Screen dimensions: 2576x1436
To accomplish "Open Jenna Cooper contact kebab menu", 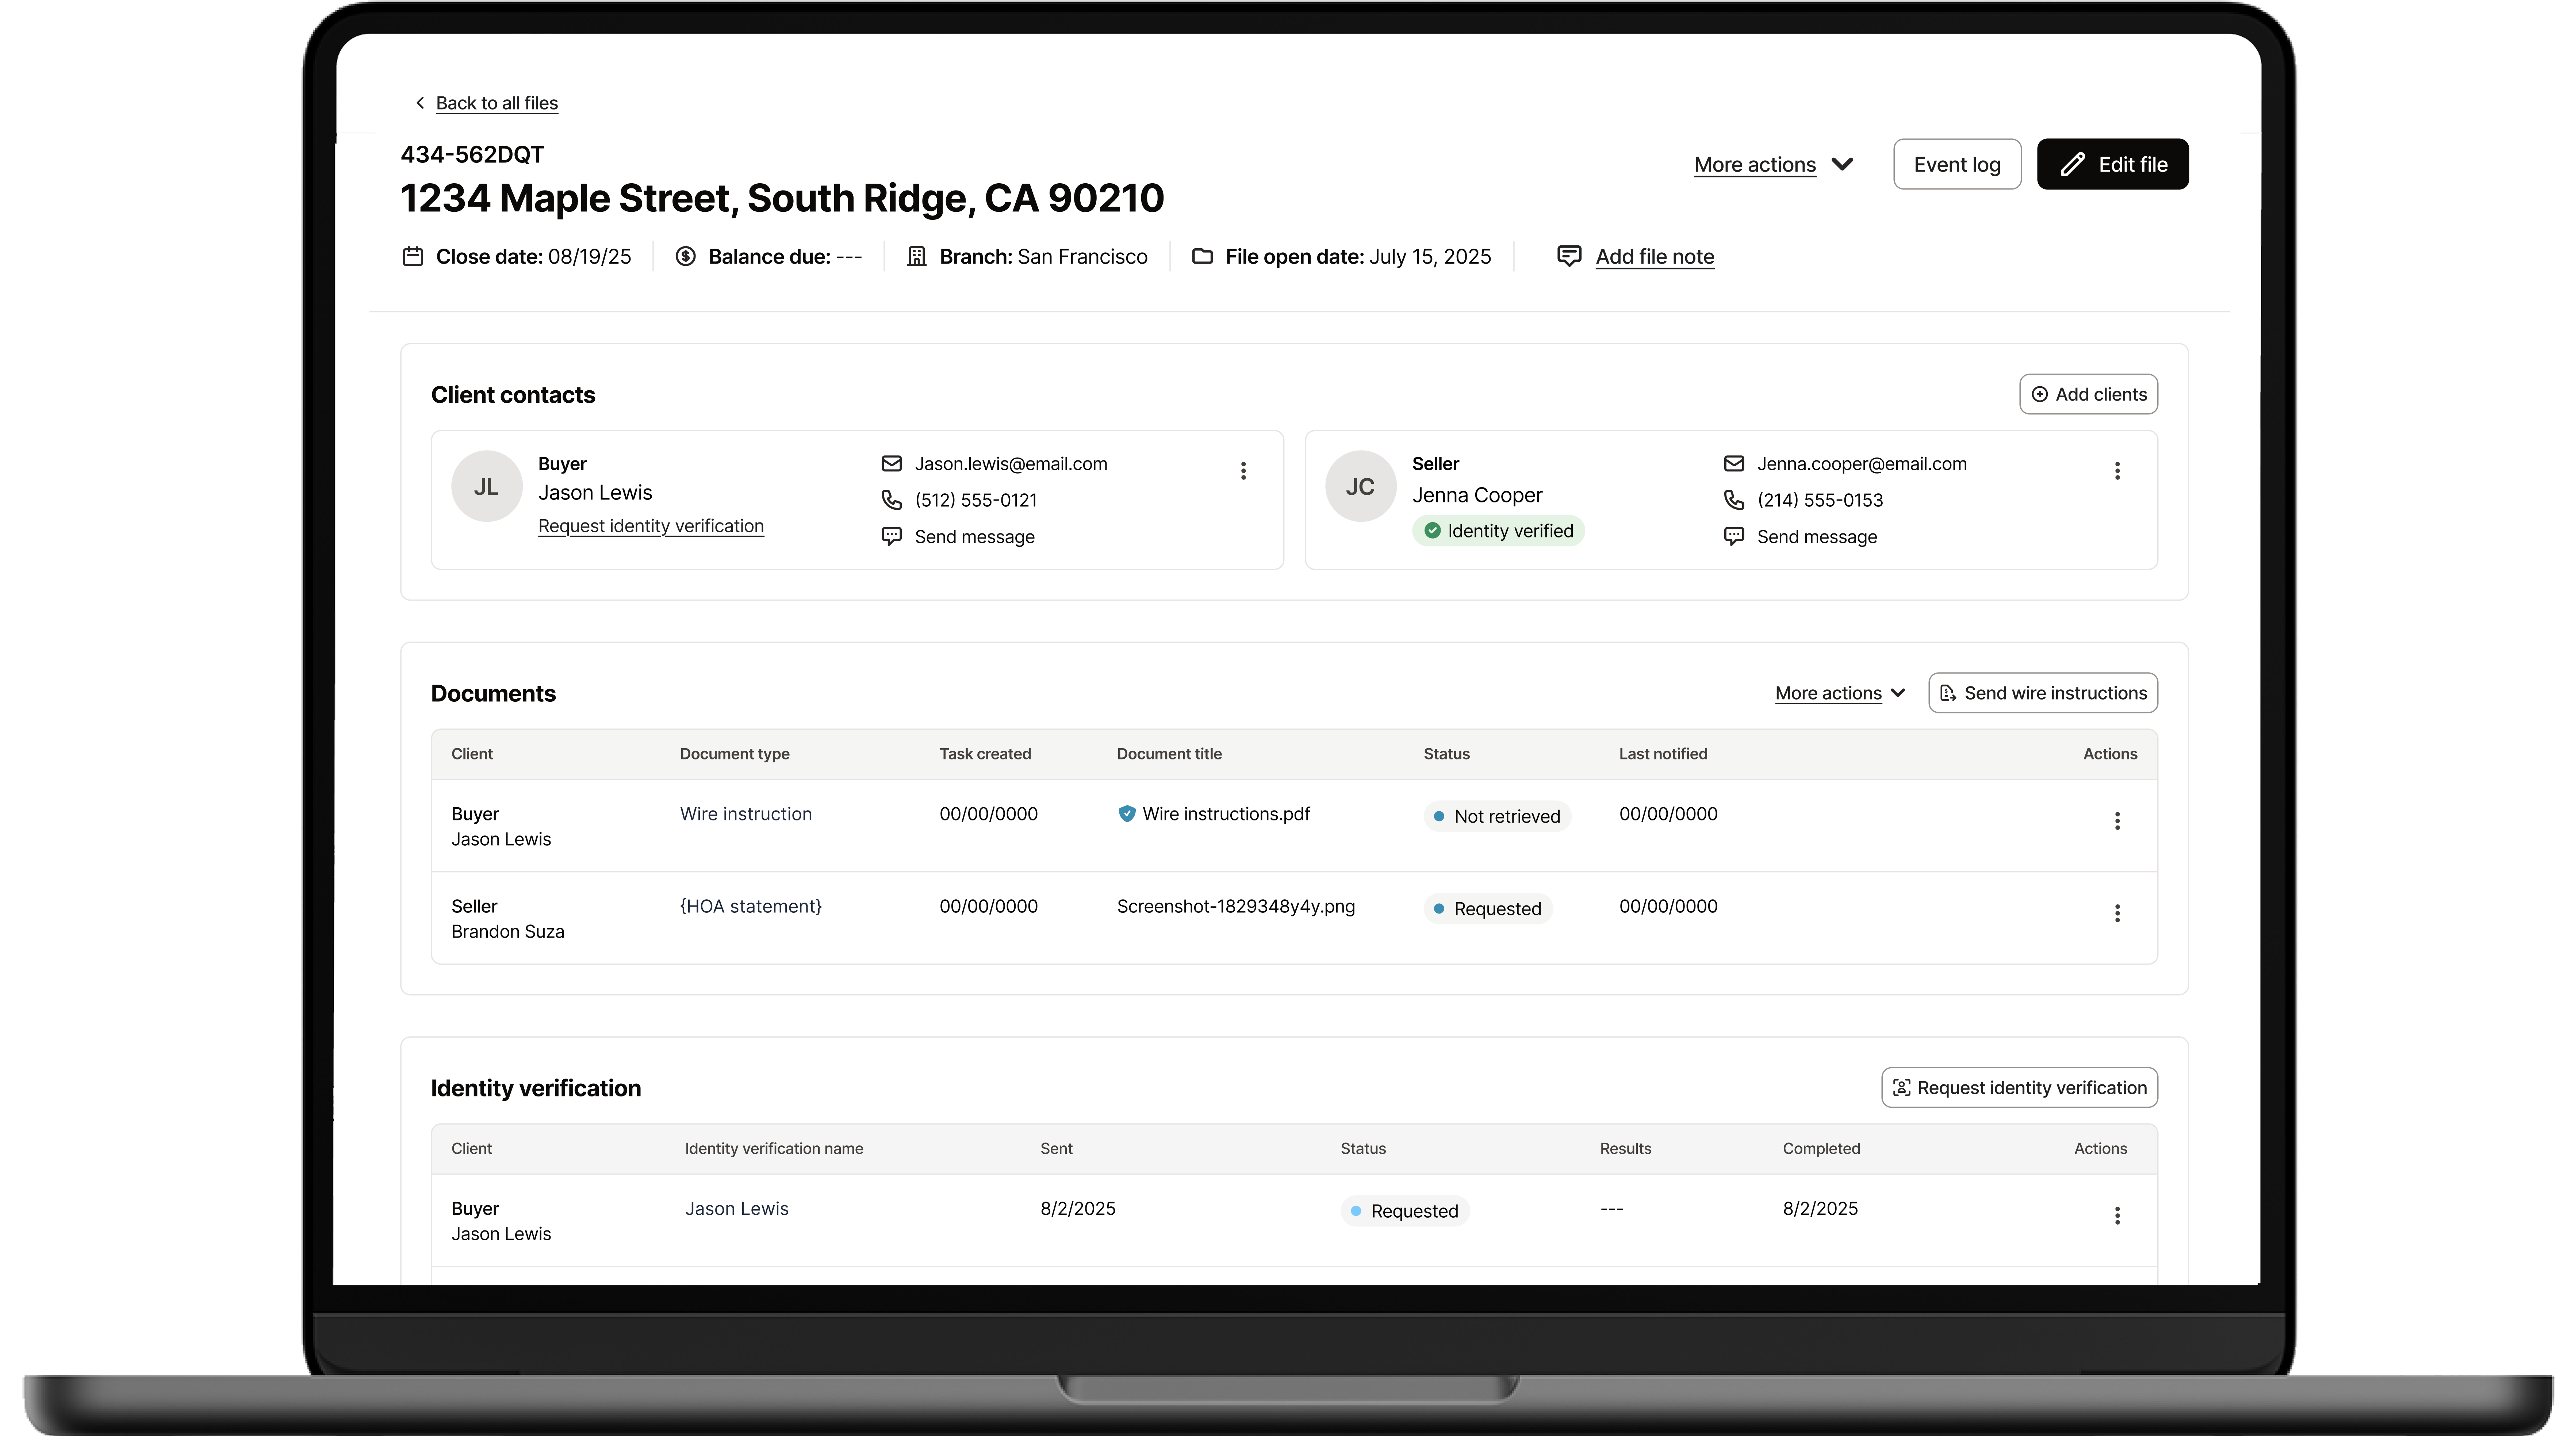I will [2117, 471].
